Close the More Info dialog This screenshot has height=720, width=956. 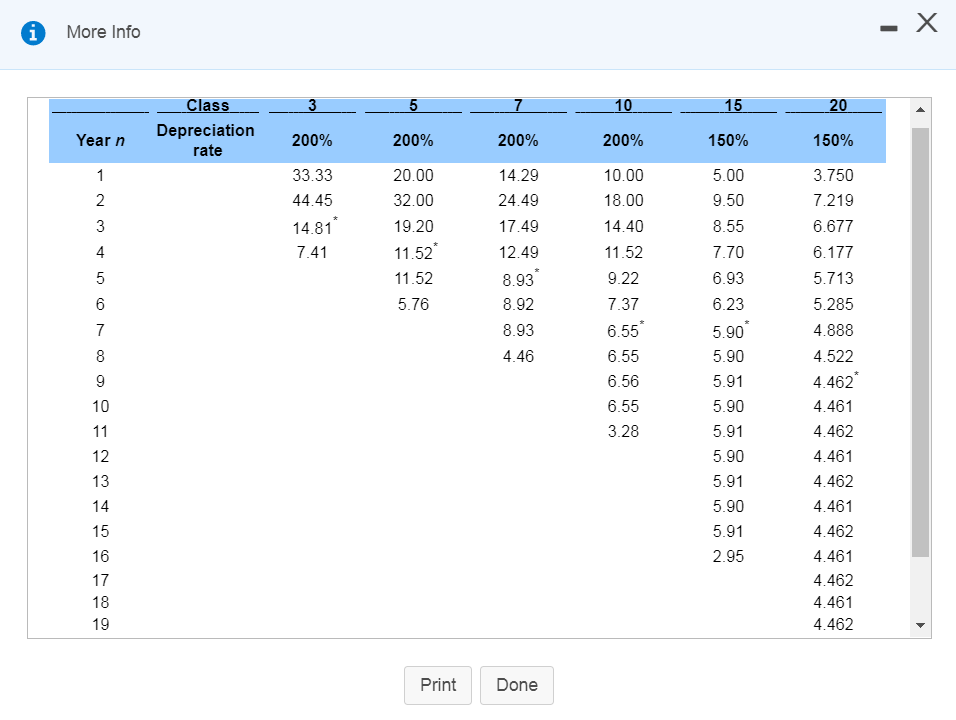tap(927, 23)
